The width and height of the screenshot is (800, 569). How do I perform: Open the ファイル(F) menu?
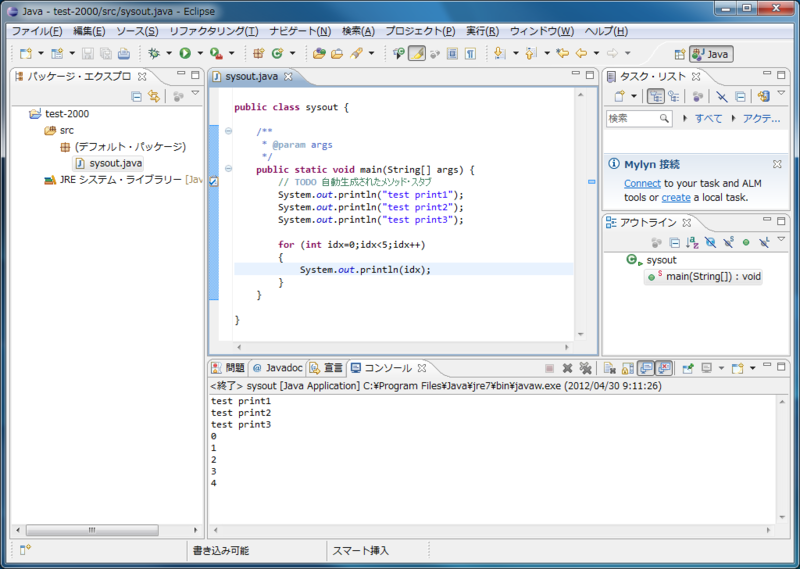click(x=37, y=31)
